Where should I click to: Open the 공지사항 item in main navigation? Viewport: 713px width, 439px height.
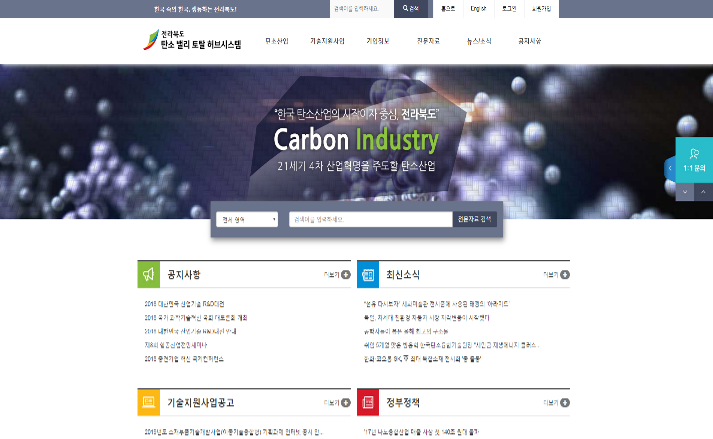pyautogui.click(x=529, y=41)
